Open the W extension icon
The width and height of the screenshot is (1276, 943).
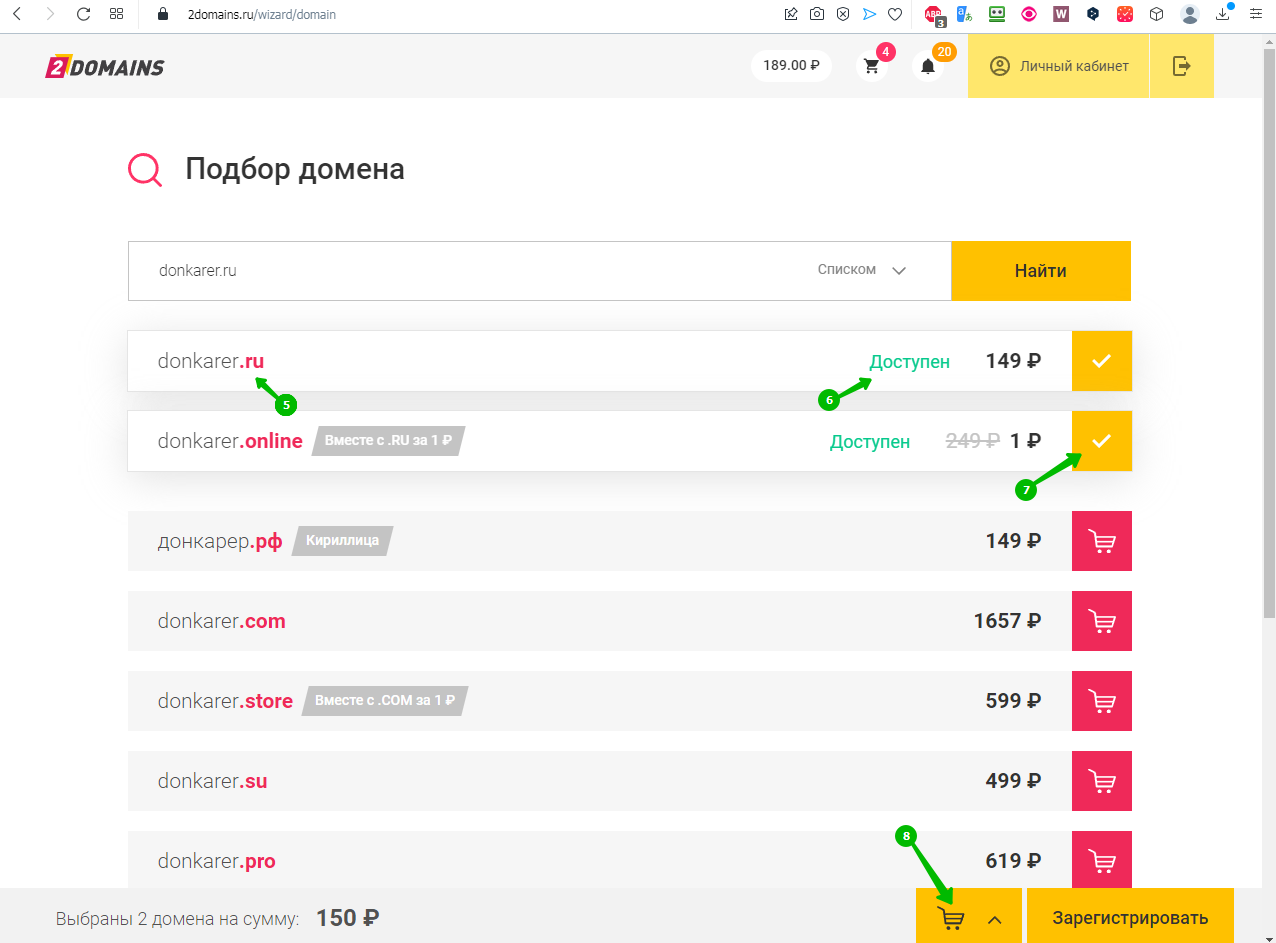coord(1061,14)
